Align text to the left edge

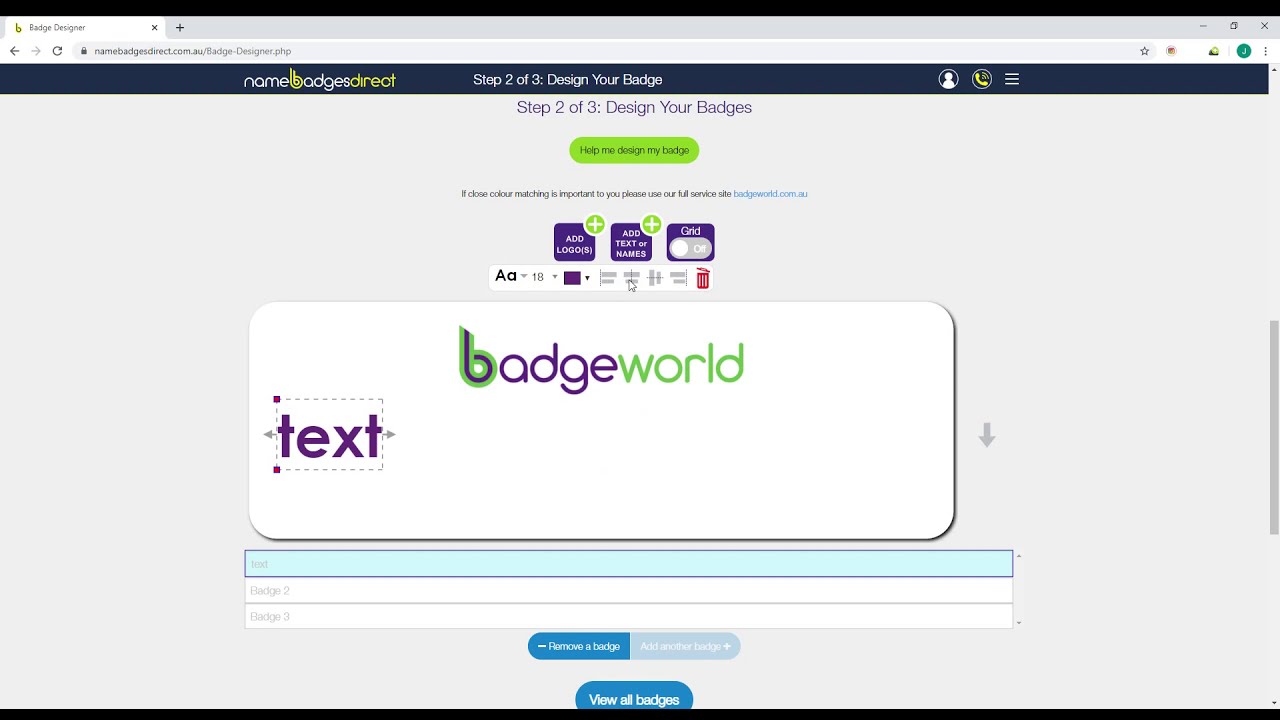coord(608,278)
